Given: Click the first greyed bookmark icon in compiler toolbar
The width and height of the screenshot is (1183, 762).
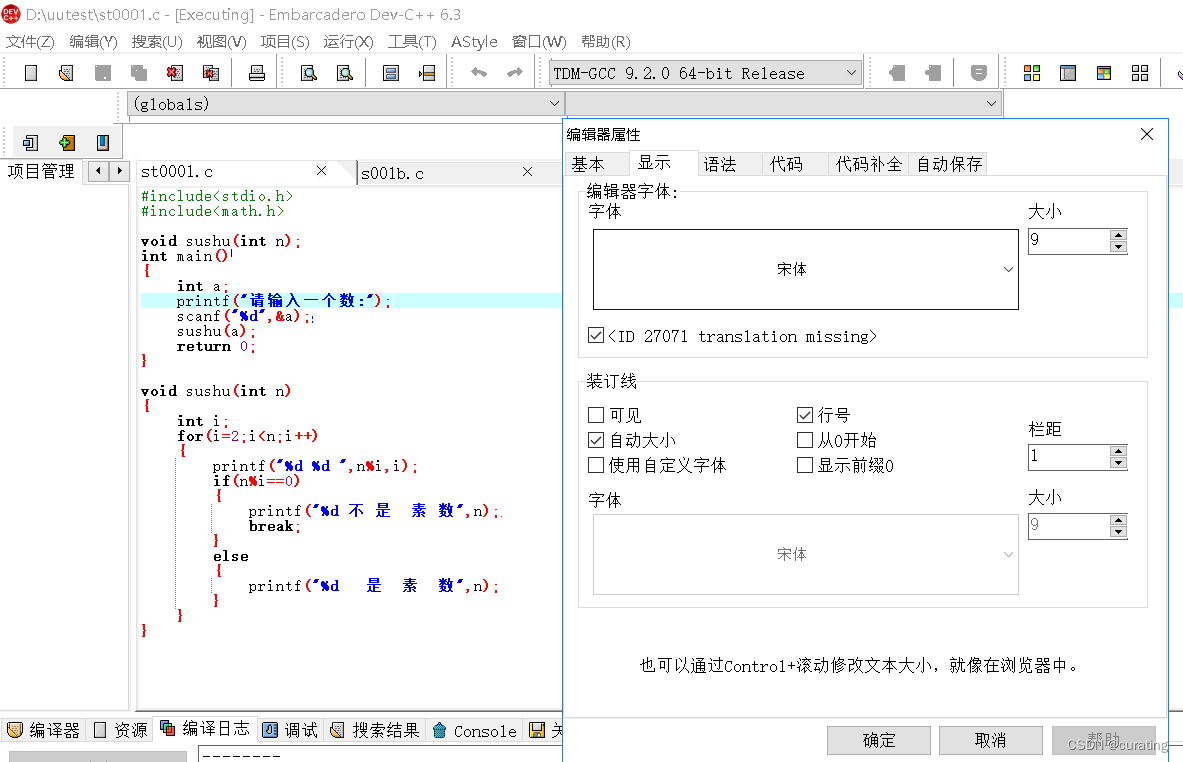Looking at the screenshot, I should pos(896,73).
